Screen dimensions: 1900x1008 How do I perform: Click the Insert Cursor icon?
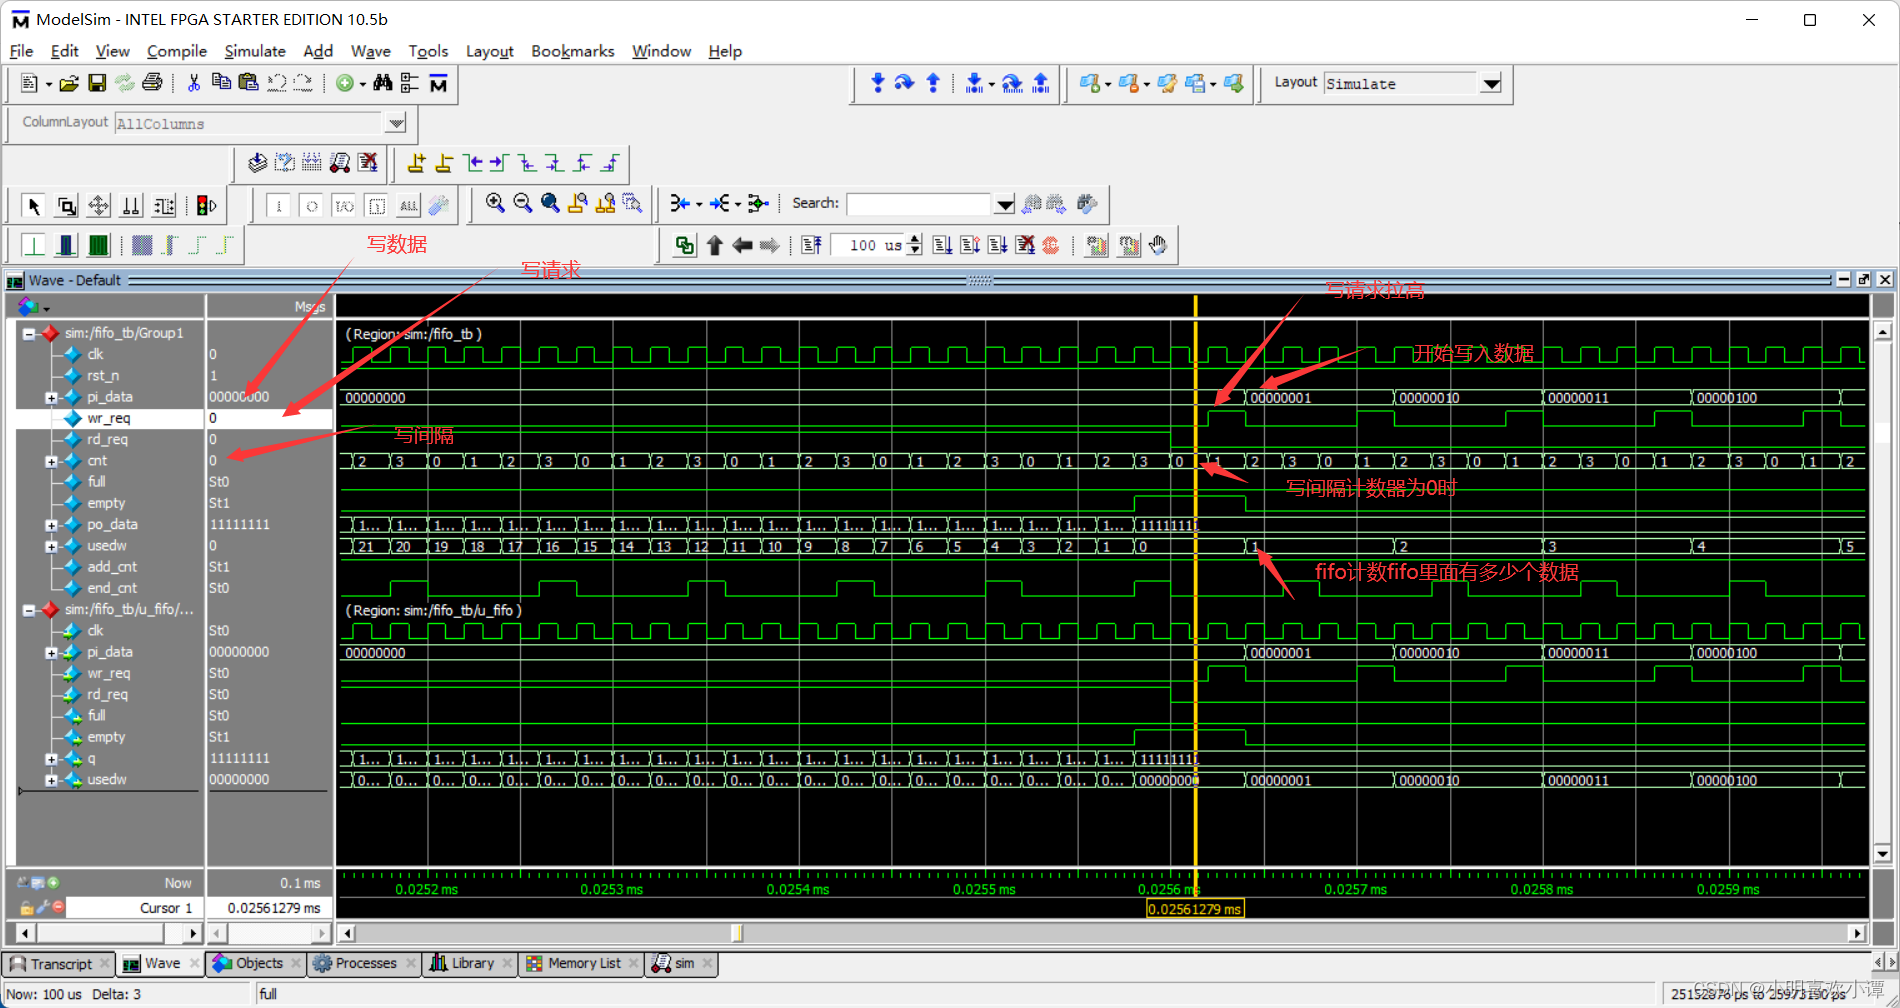tap(417, 163)
